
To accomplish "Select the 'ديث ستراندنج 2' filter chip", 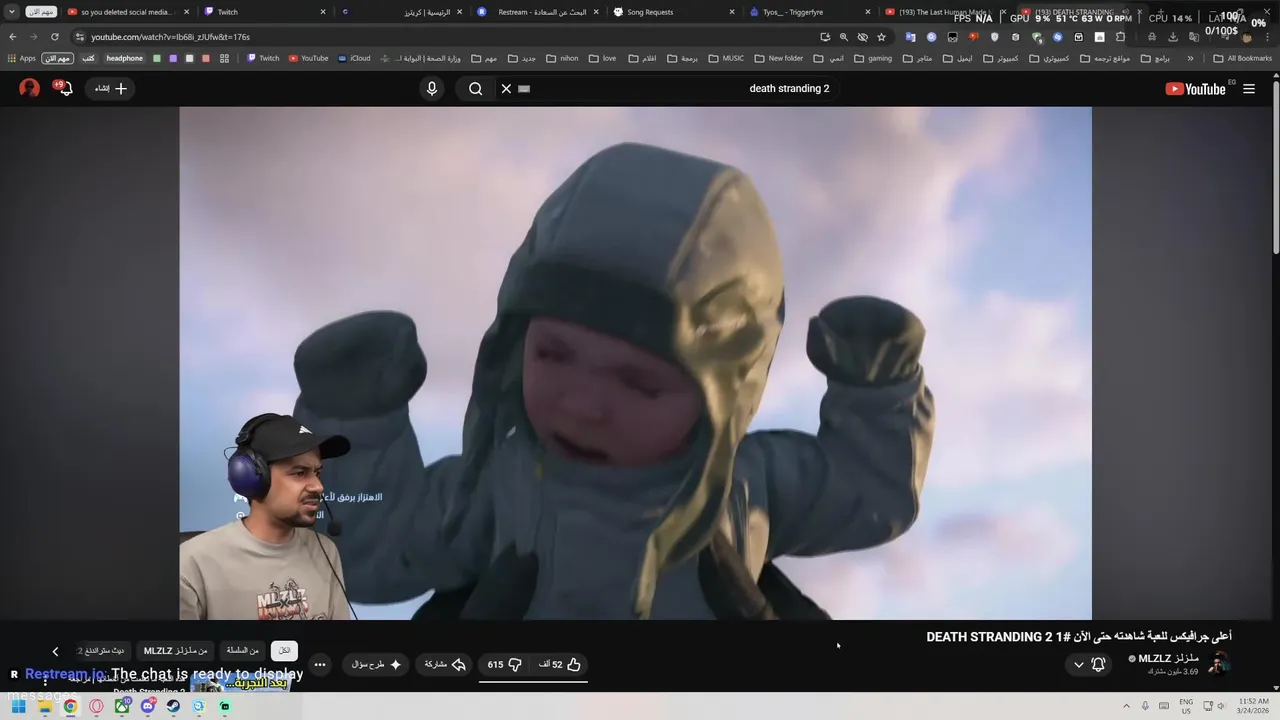I will pos(102,651).
